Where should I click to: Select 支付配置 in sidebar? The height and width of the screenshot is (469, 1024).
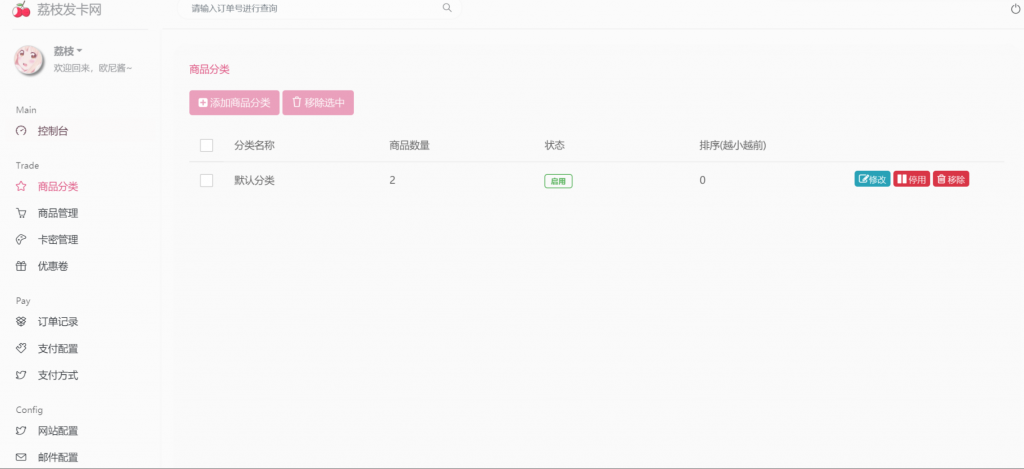pos(58,349)
